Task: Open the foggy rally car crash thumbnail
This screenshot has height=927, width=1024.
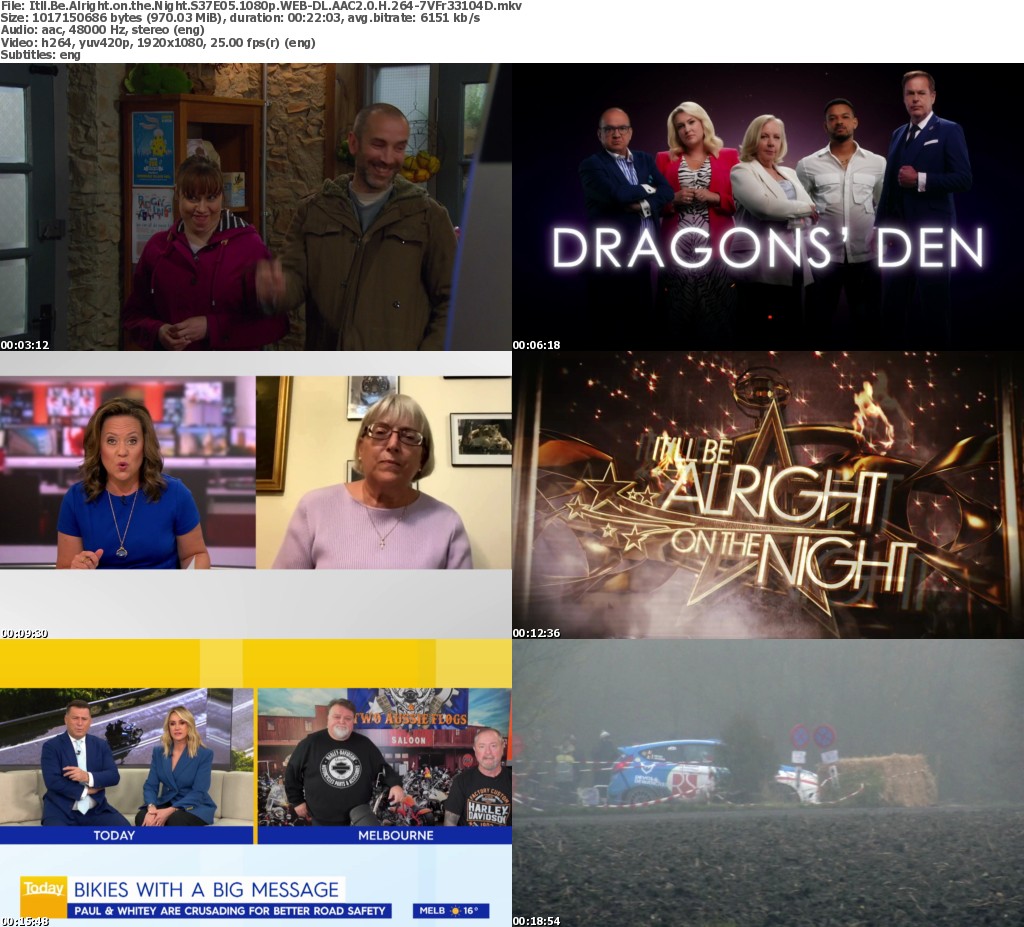Action: click(768, 783)
